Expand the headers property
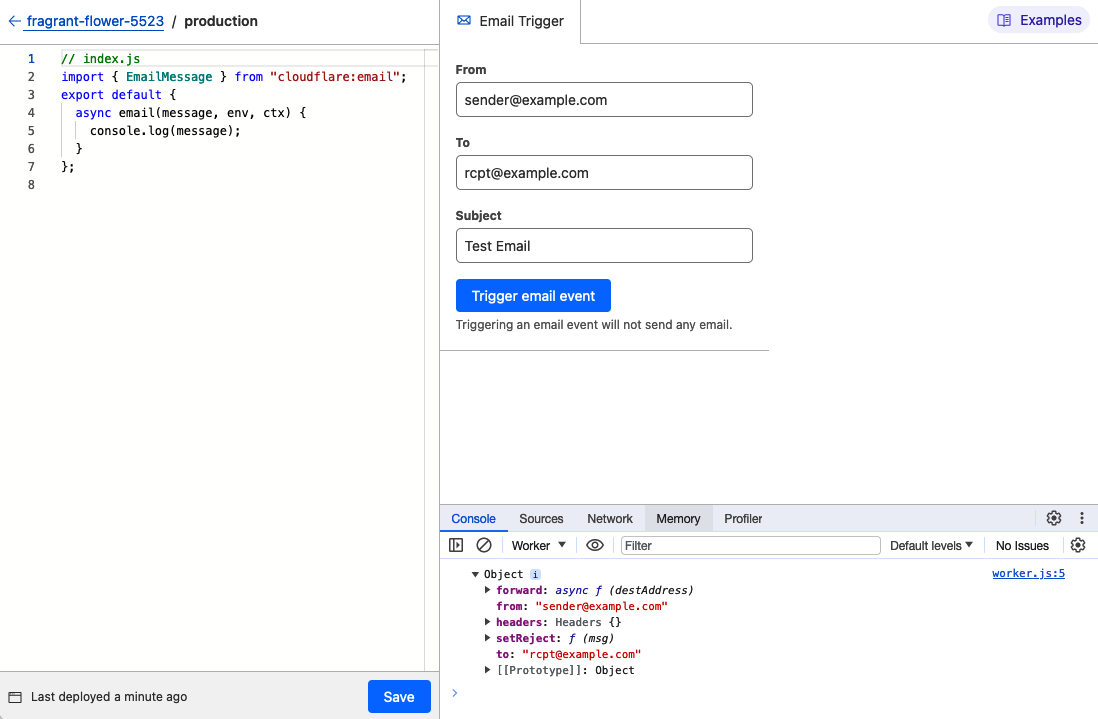Image resolution: width=1098 pixels, height=719 pixels. click(488, 622)
